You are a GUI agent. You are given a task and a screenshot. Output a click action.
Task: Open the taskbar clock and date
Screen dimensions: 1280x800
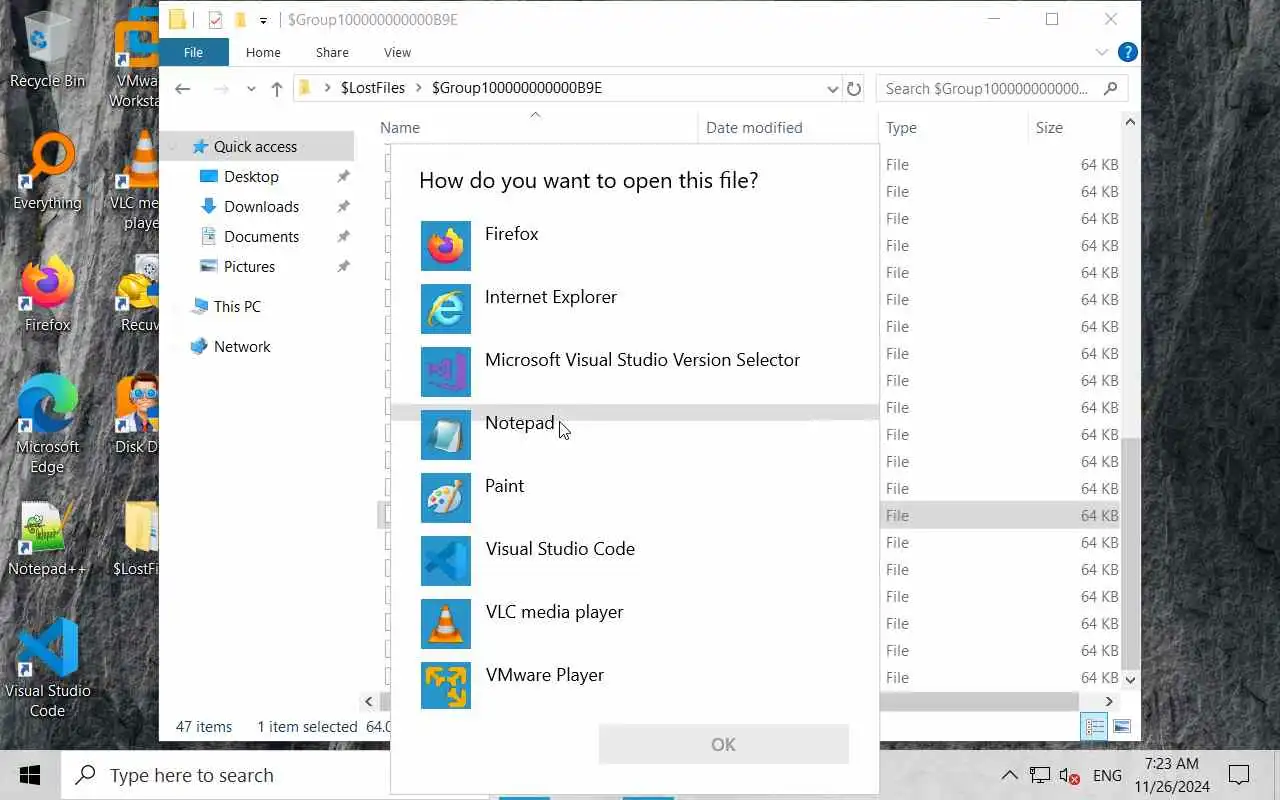1172,775
